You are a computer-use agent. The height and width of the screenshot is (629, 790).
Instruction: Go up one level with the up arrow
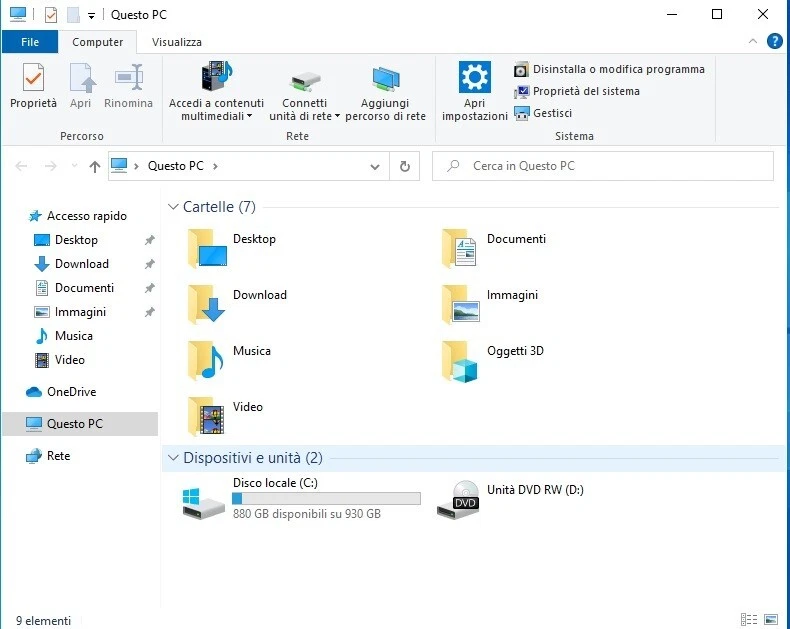click(95, 166)
